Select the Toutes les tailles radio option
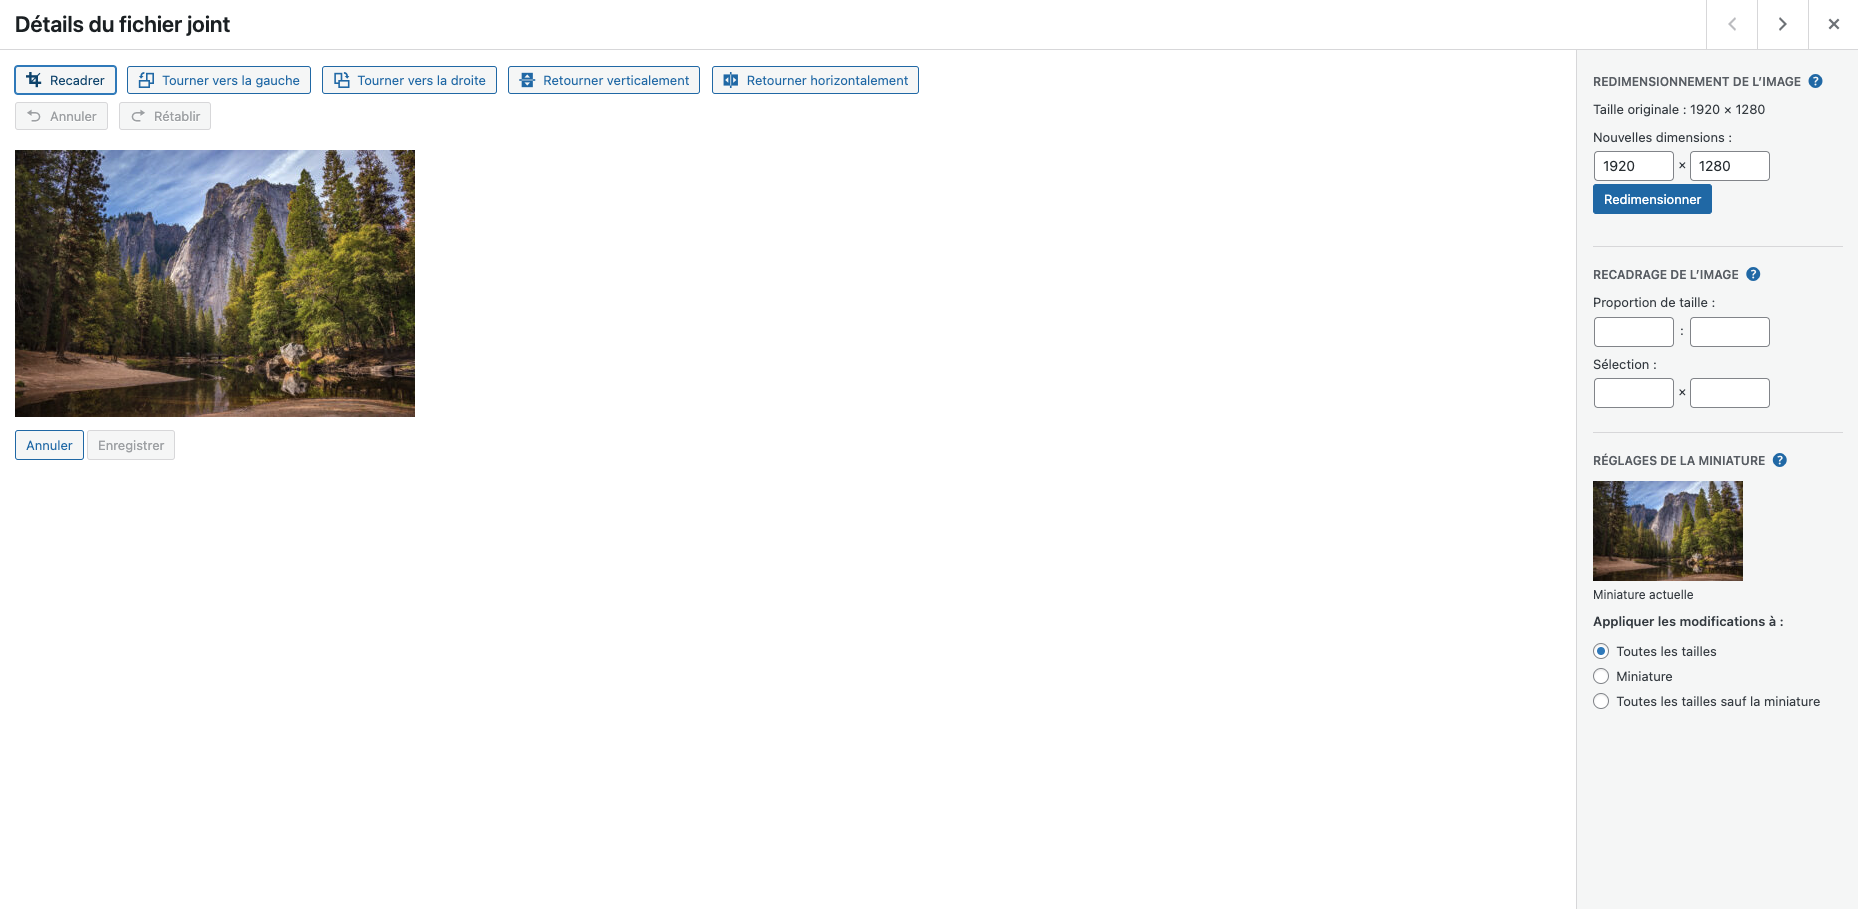 coord(1601,651)
